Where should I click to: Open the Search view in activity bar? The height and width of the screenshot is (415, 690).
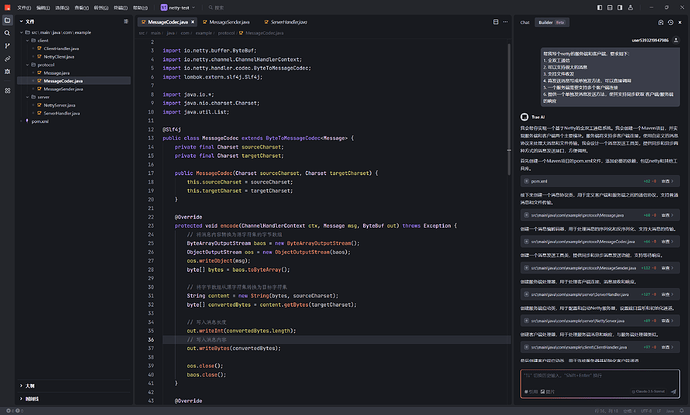tap(7, 33)
